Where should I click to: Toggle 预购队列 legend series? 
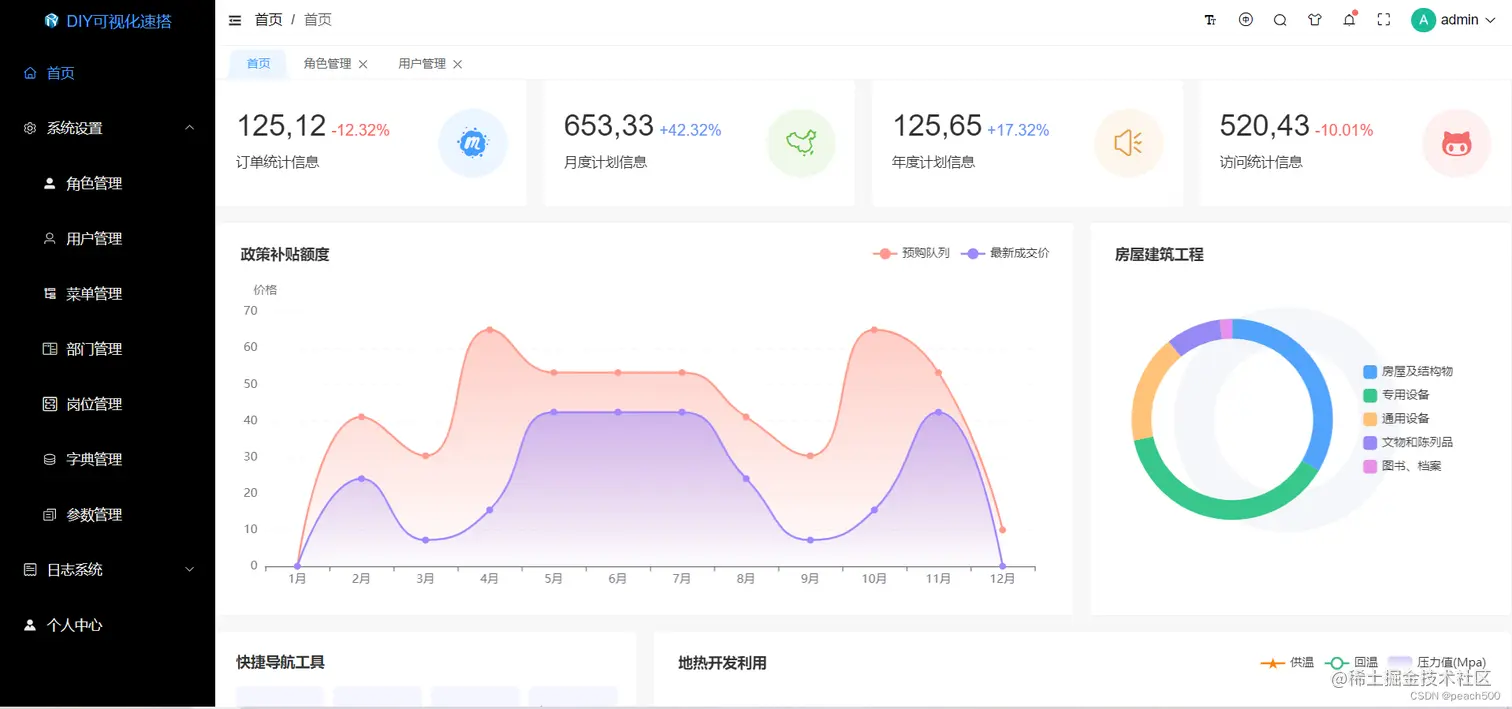click(x=911, y=253)
